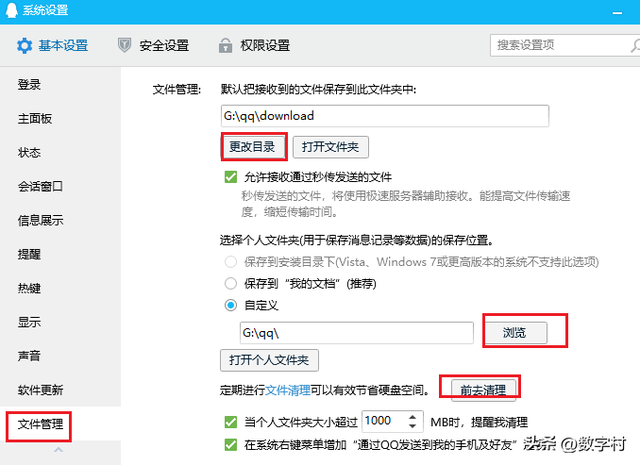Focus the 搜索设置项 search box
Screen dimensions: 640x465
click(565, 45)
